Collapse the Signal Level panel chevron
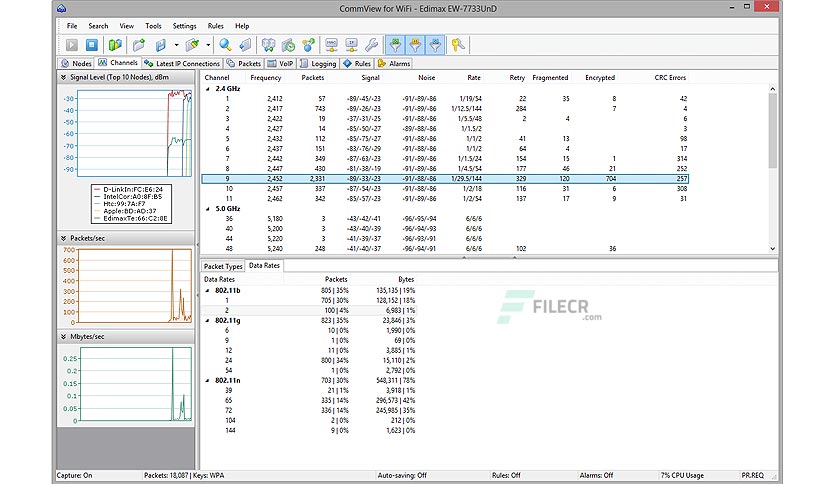 pos(63,77)
